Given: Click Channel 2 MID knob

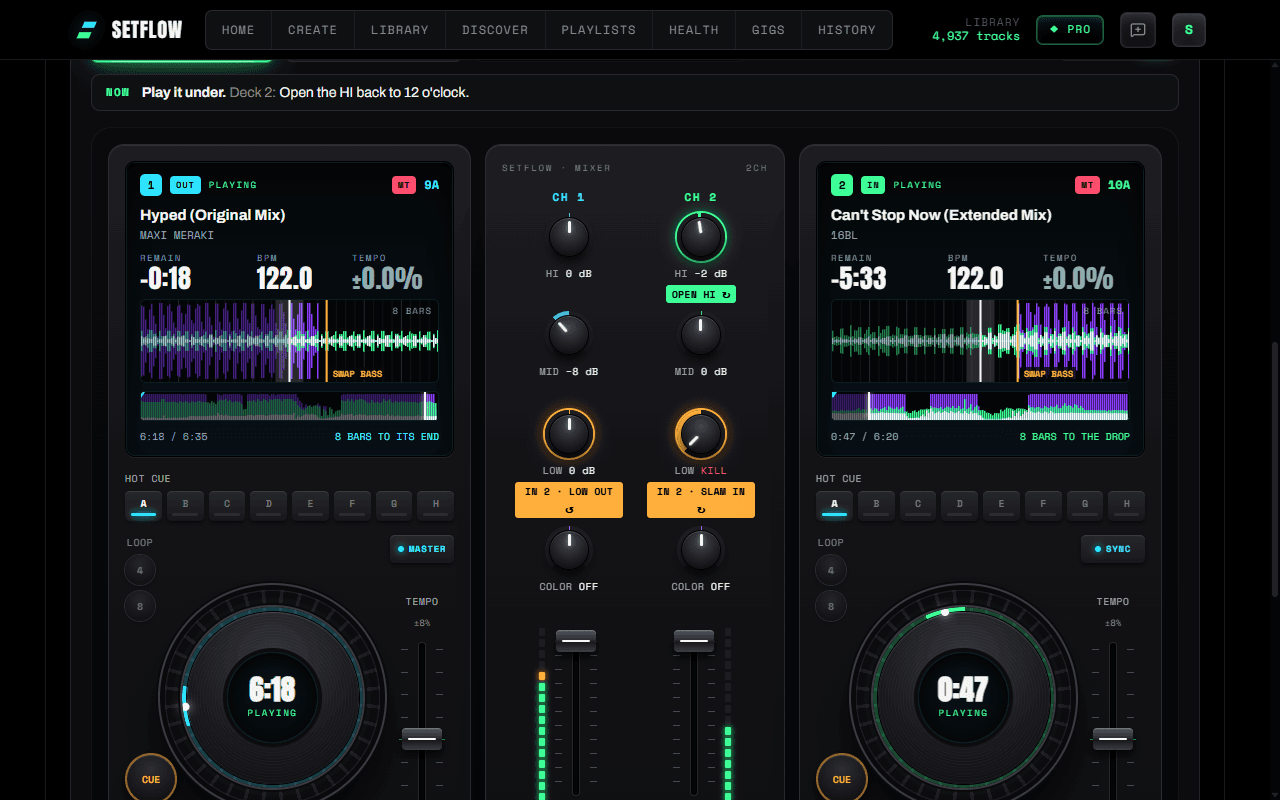Looking at the screenshot, I should pos(701,335).
